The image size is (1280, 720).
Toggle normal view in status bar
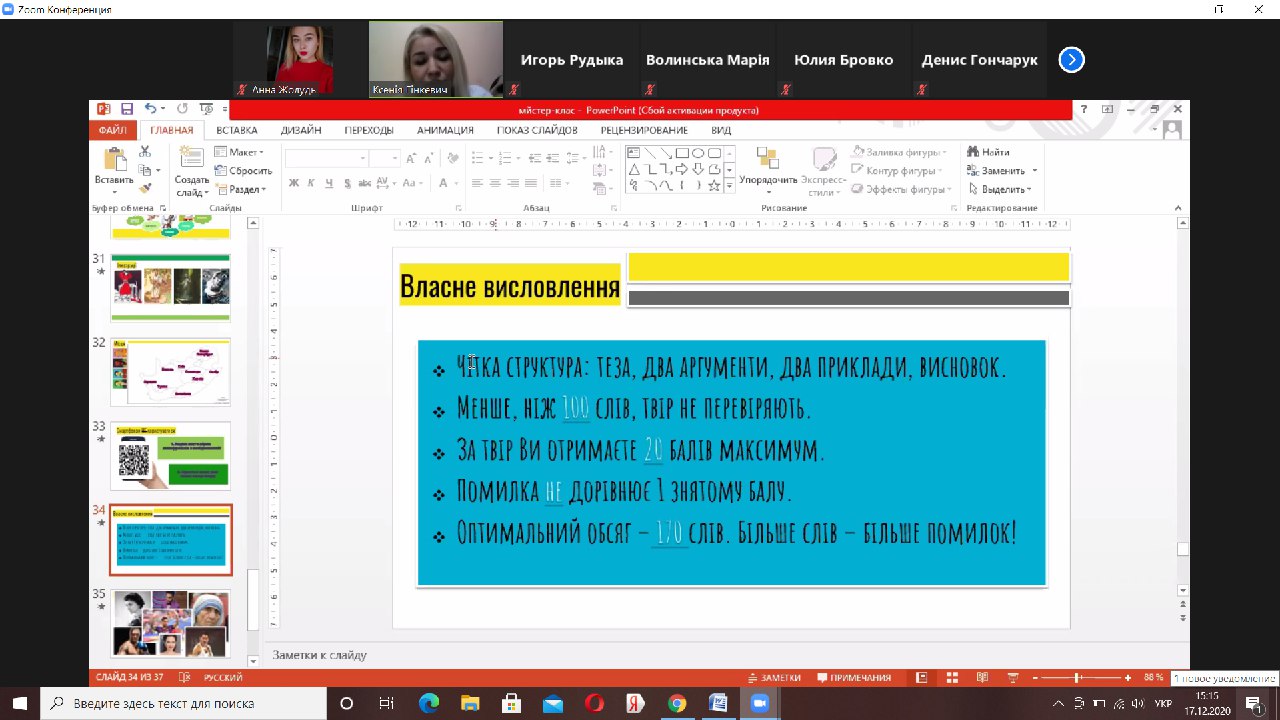[x=922, y=677]
